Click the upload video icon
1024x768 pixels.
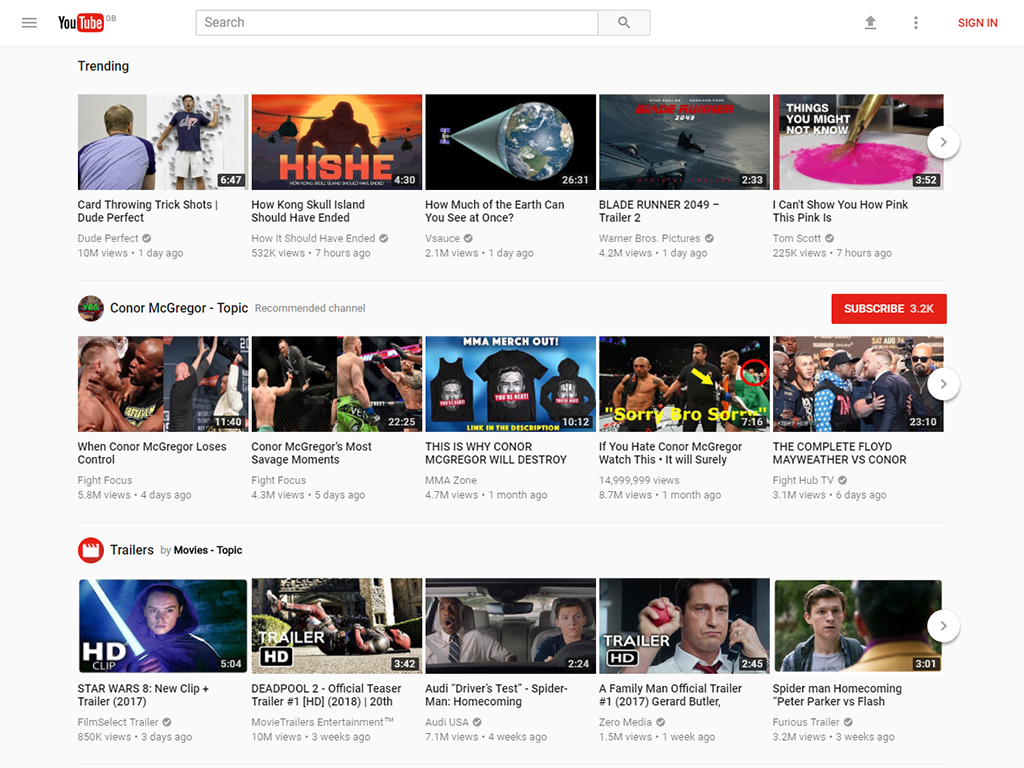pos(870,22)
